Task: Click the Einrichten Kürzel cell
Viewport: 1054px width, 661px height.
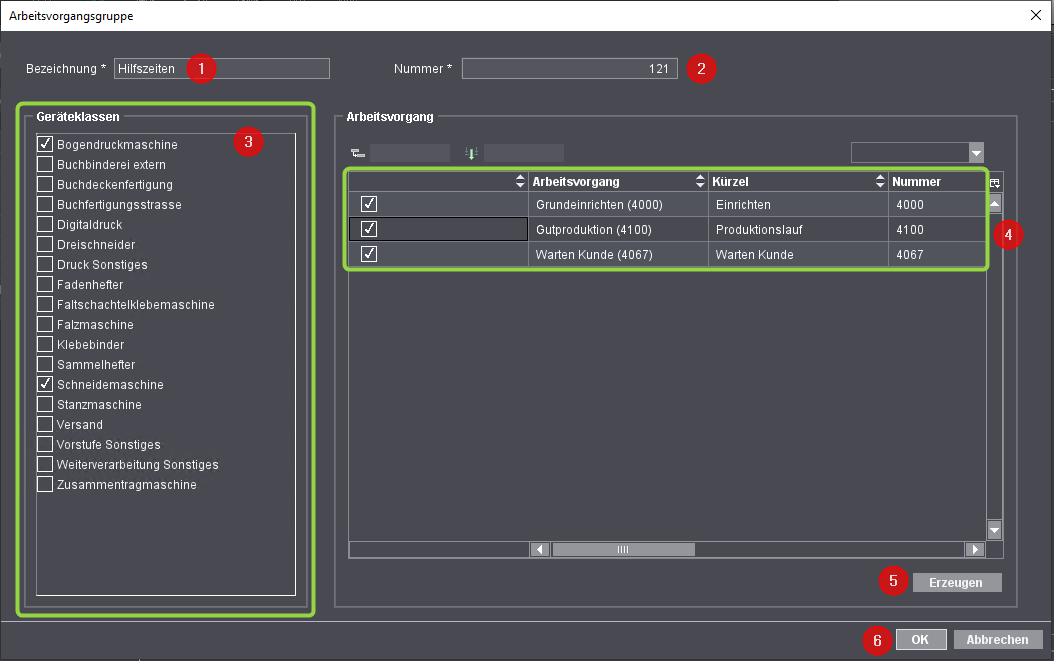Action: [x=799, y=204]
